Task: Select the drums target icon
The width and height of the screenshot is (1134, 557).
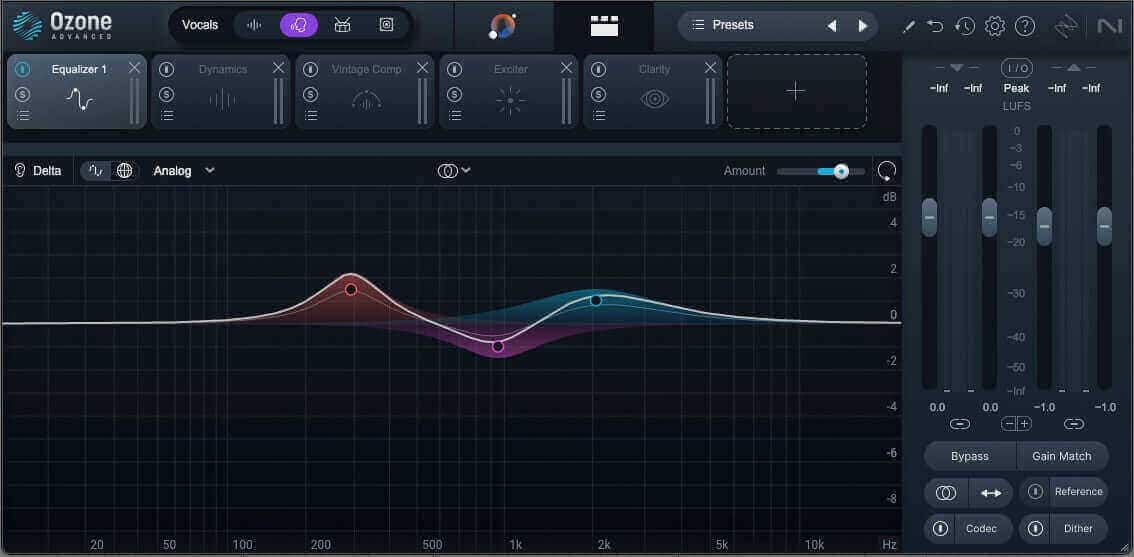Action: coord(342,25)
